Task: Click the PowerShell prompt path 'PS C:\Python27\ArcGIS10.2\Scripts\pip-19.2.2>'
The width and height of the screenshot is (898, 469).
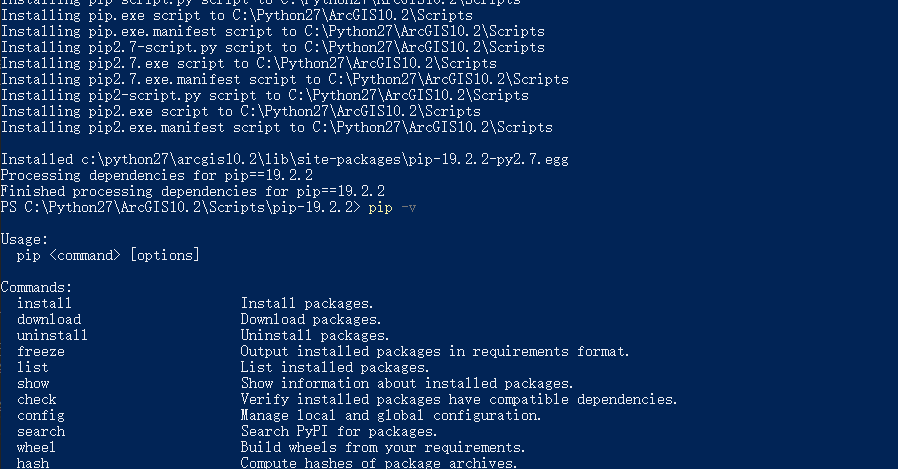Action: point(180,207)
